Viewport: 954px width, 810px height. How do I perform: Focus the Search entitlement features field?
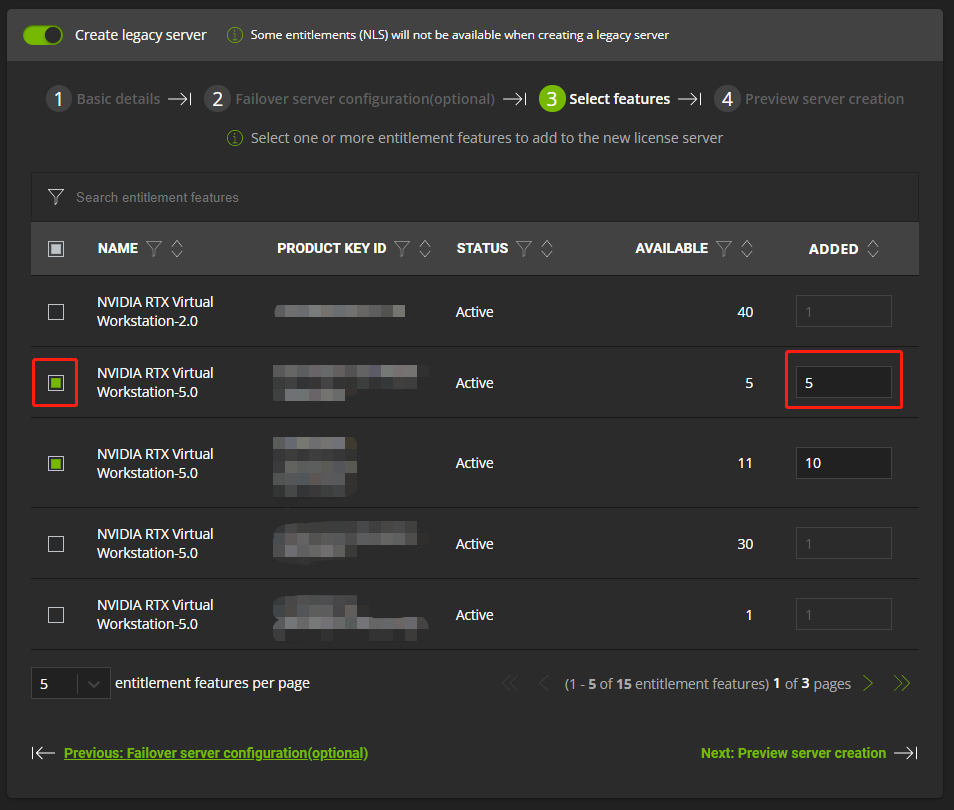click(475, 197)
